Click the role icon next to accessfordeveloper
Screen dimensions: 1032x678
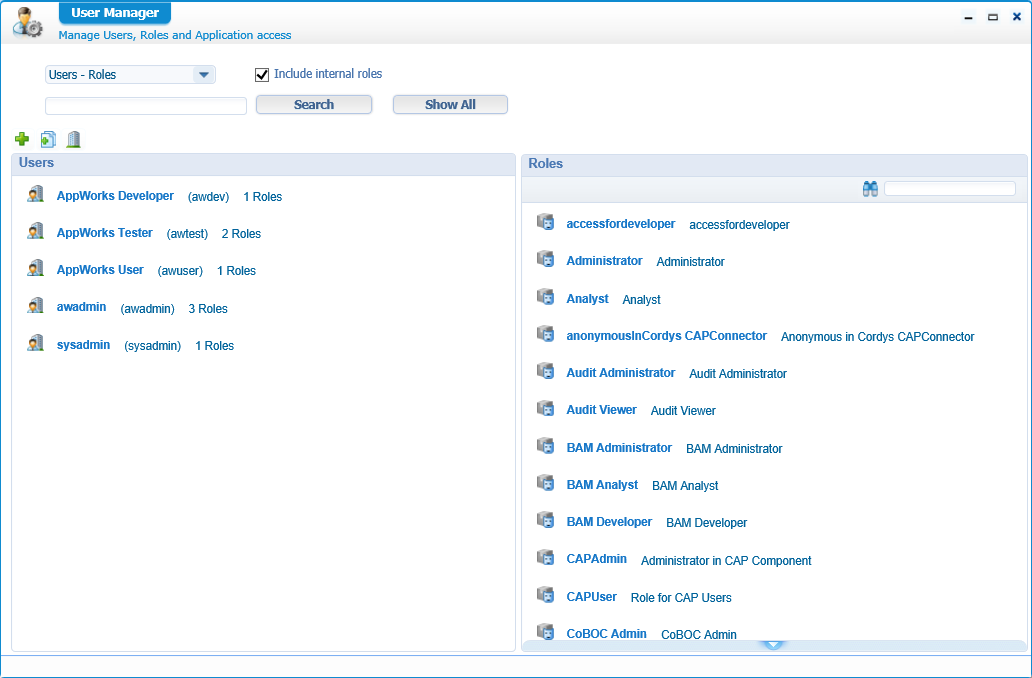pyautogui.click(x=546, y=222)
